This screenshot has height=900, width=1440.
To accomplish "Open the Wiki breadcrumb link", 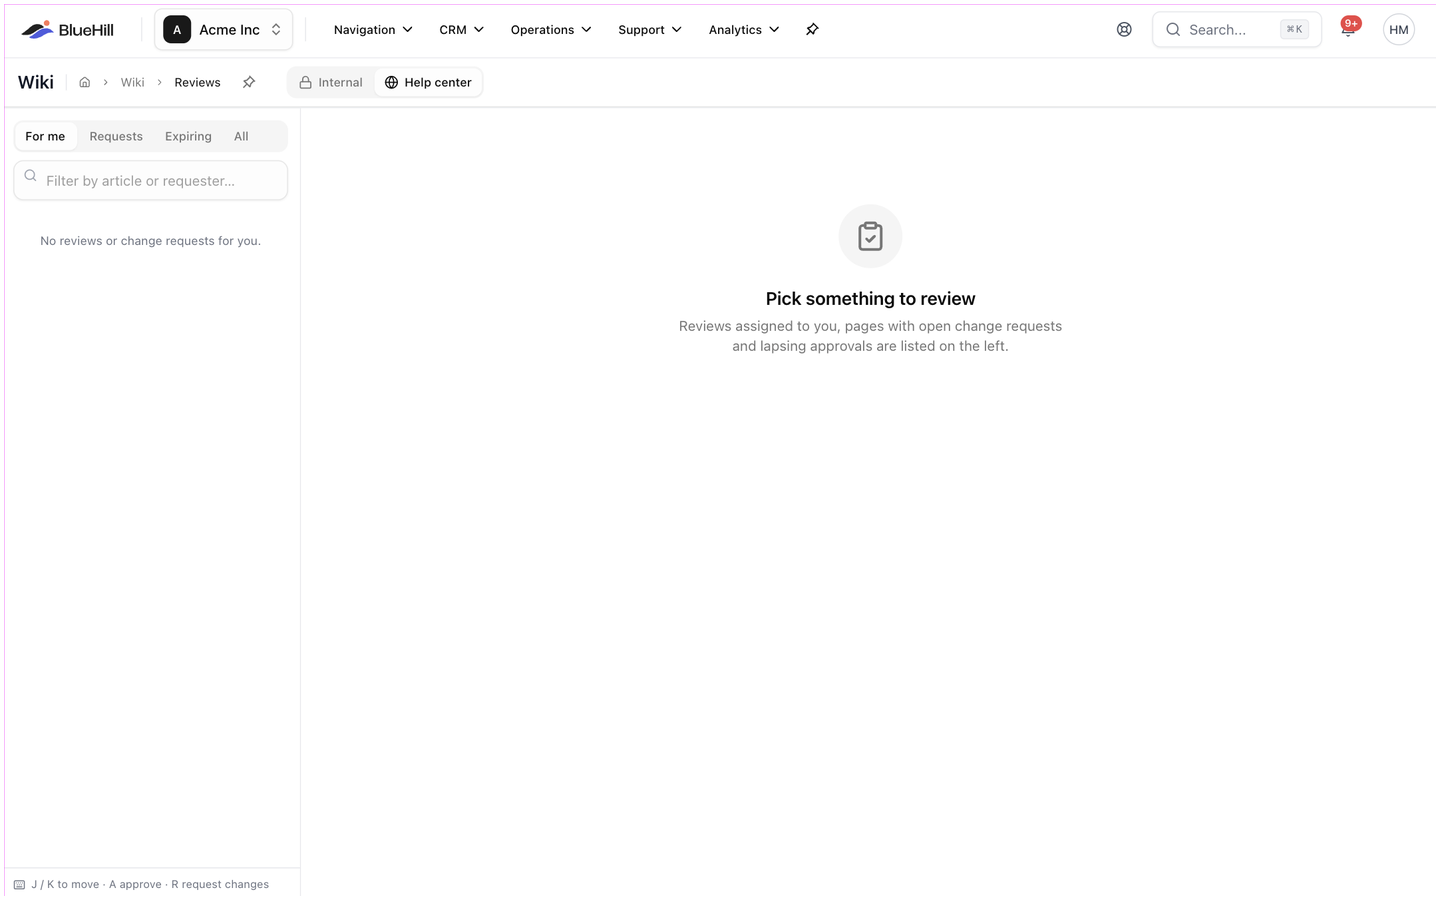I will click(133, 83).
